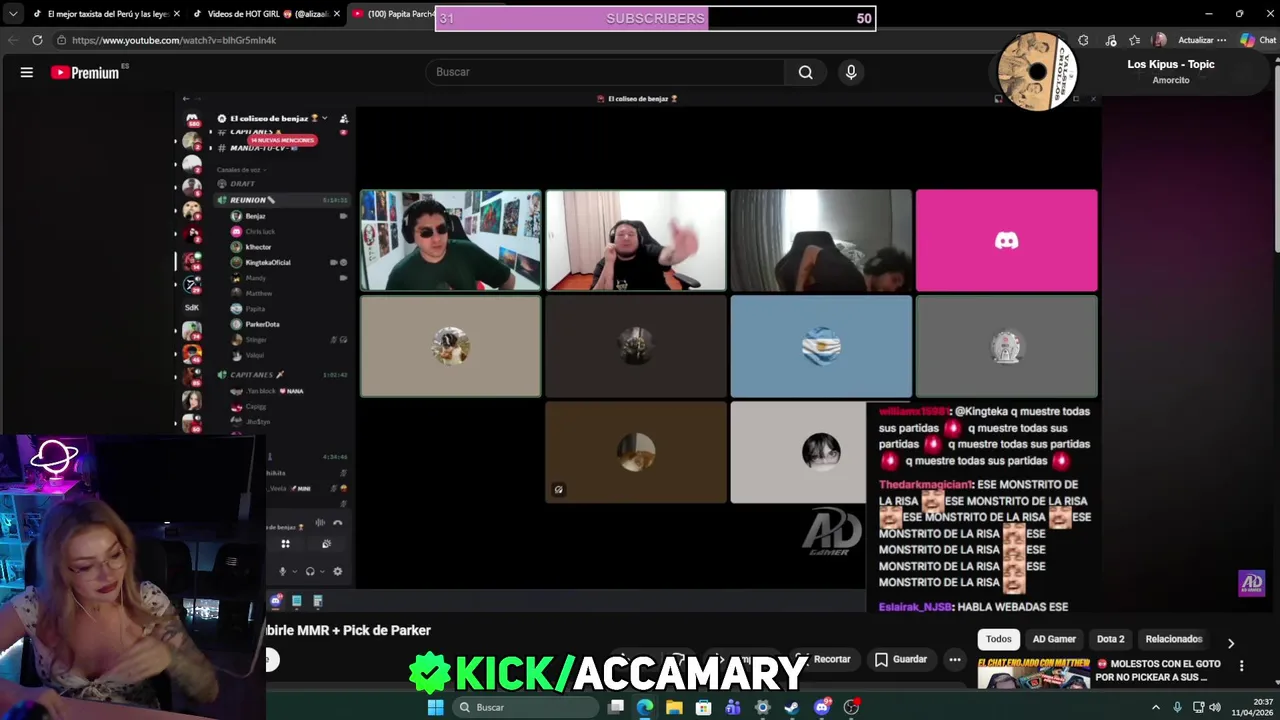
Task: Expand the Discord server name dropdown
Action: point(325,118)
